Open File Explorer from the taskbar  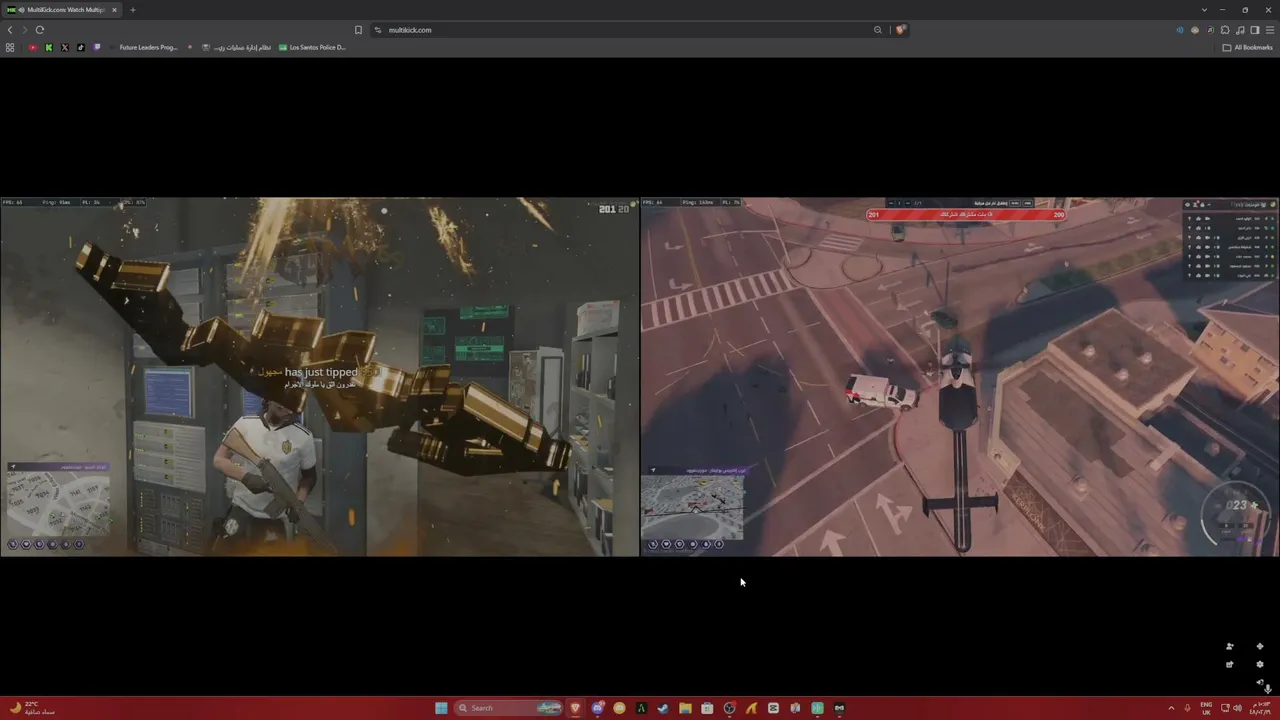tap(685, 708)
